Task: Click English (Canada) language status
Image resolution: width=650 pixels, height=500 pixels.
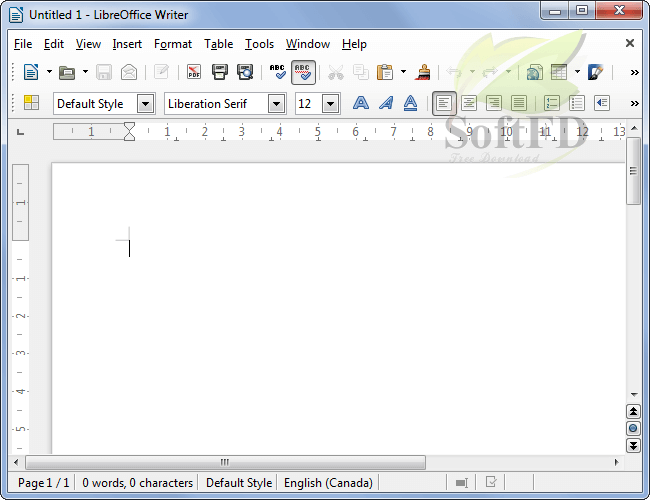Action: (328, 483)
